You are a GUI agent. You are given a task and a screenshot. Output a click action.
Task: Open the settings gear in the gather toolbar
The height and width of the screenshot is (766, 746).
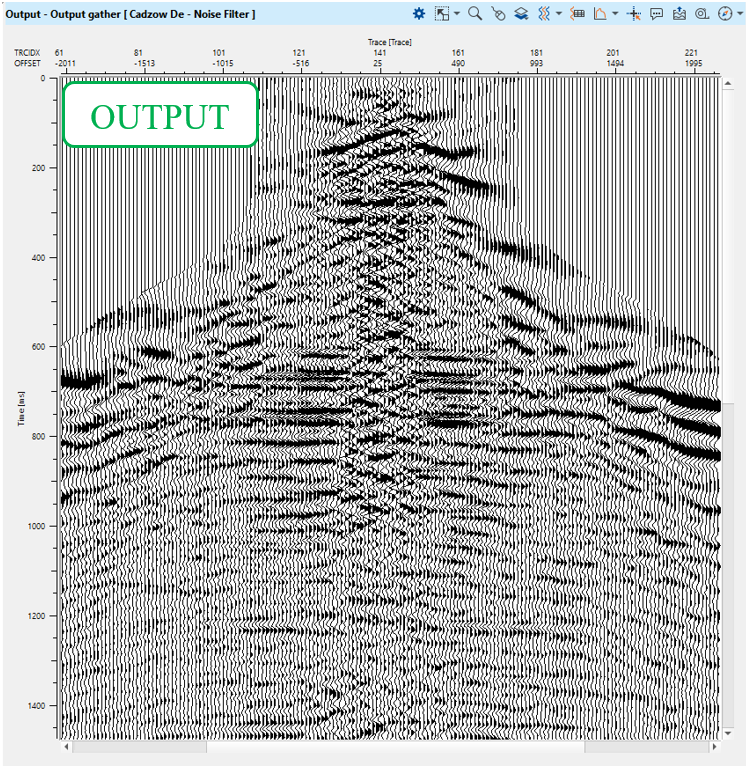(x=419, y=14)
